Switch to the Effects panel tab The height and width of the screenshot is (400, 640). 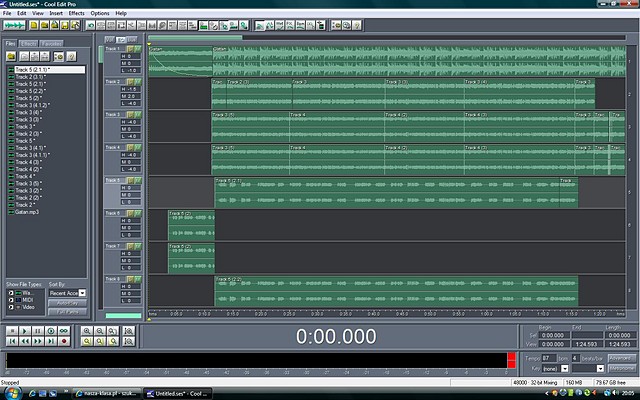pyautogui.click(x=29, y=43)
